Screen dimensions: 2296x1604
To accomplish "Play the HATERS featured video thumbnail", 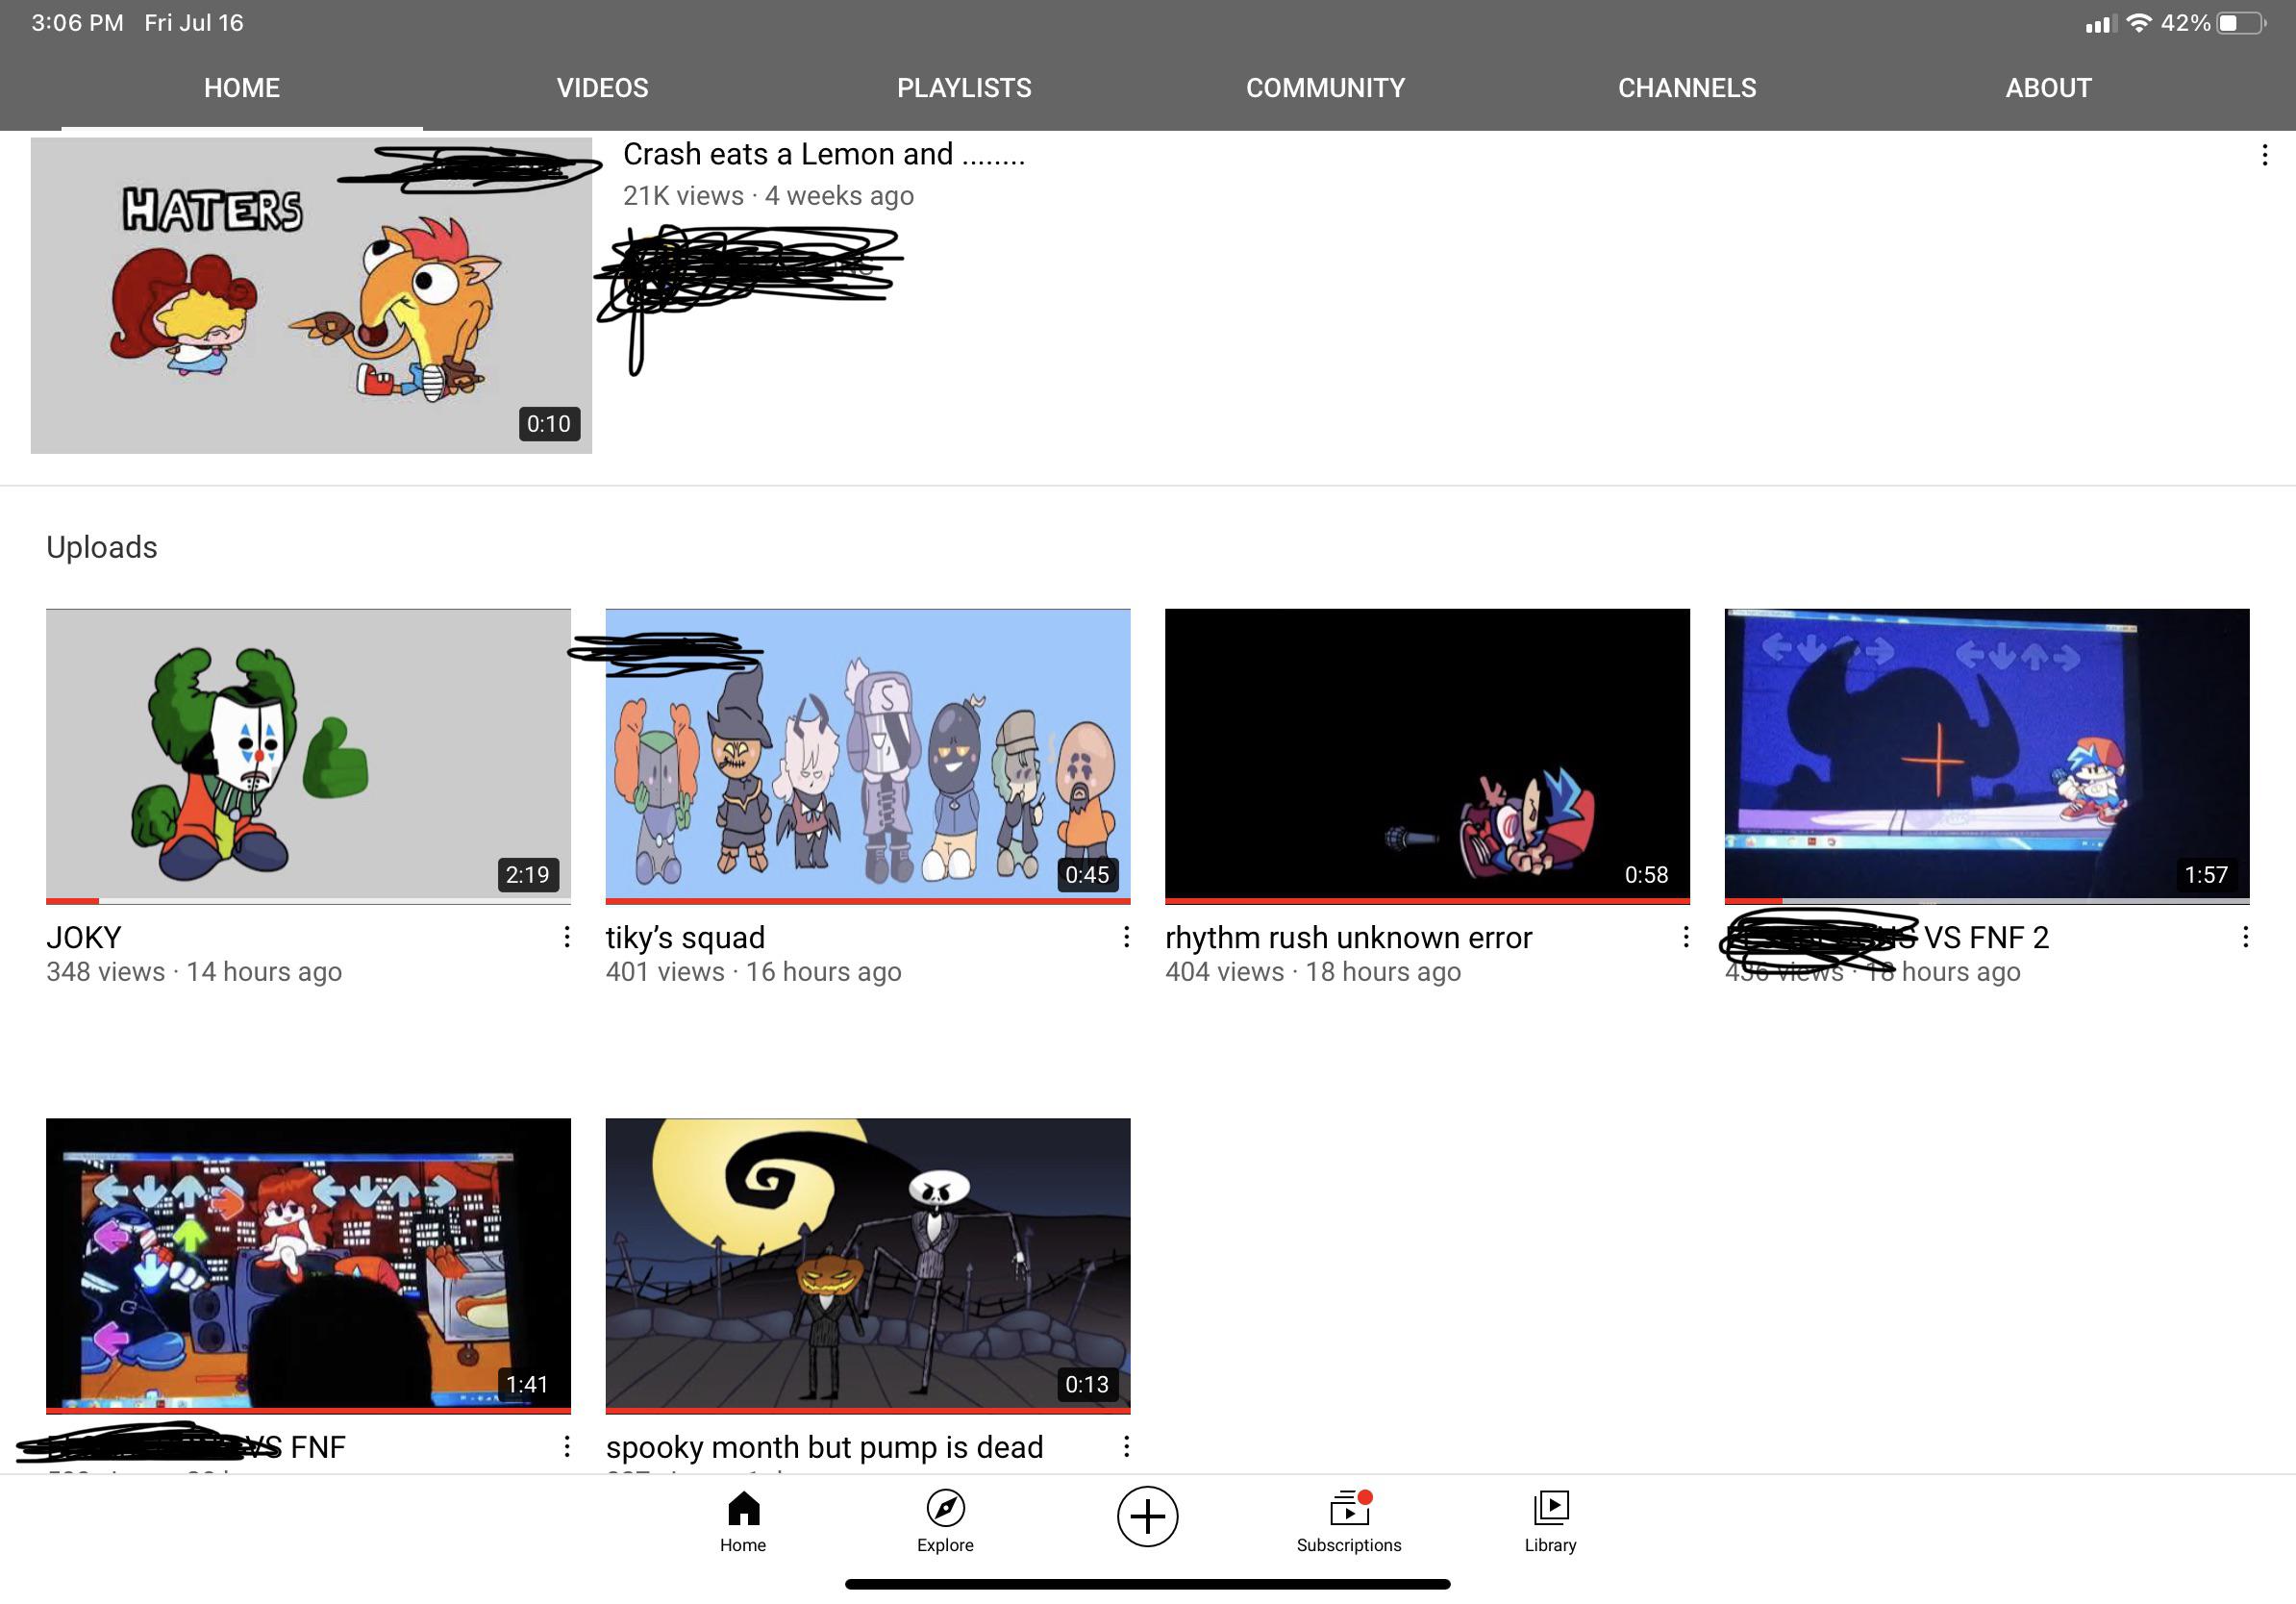I will pos(311,295).
